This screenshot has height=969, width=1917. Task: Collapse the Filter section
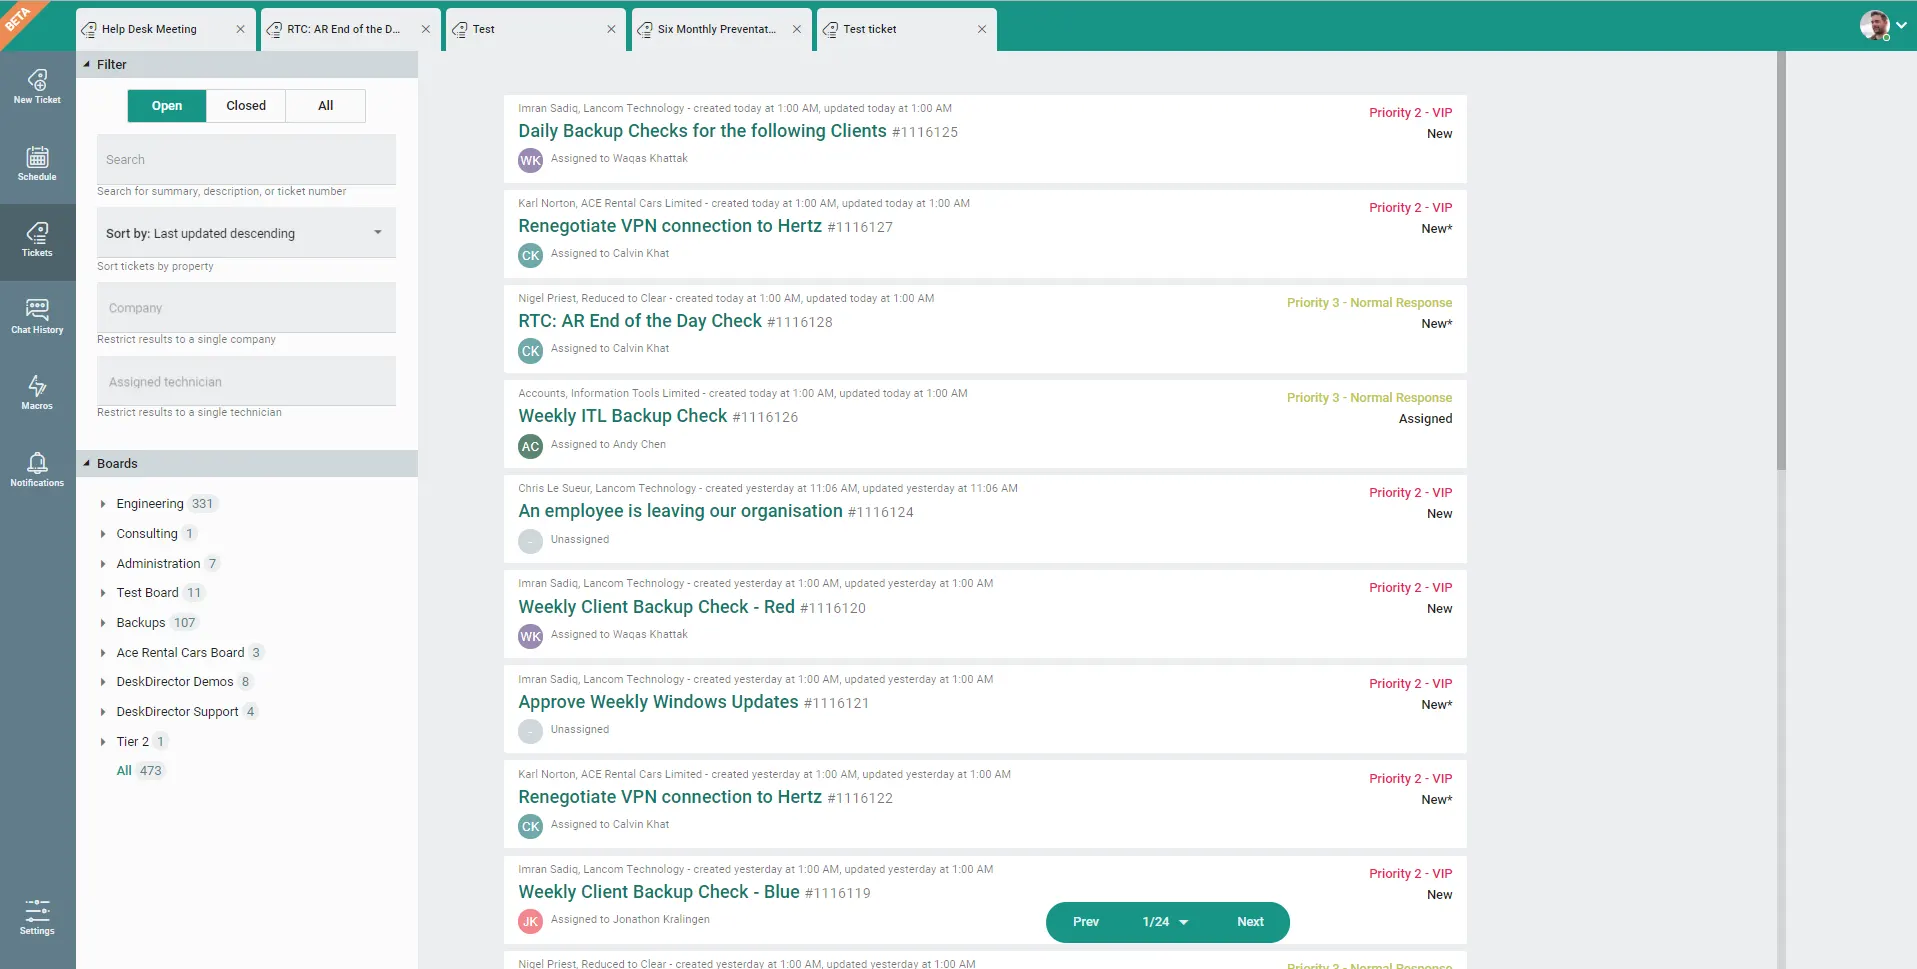[x=87, y=64]
